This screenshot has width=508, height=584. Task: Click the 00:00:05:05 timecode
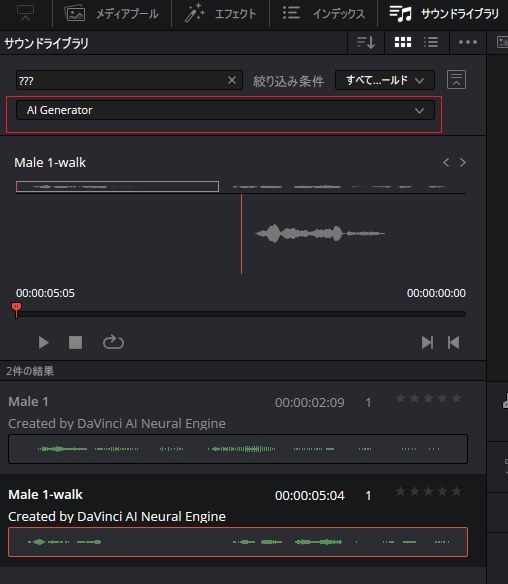coord(45,293)
